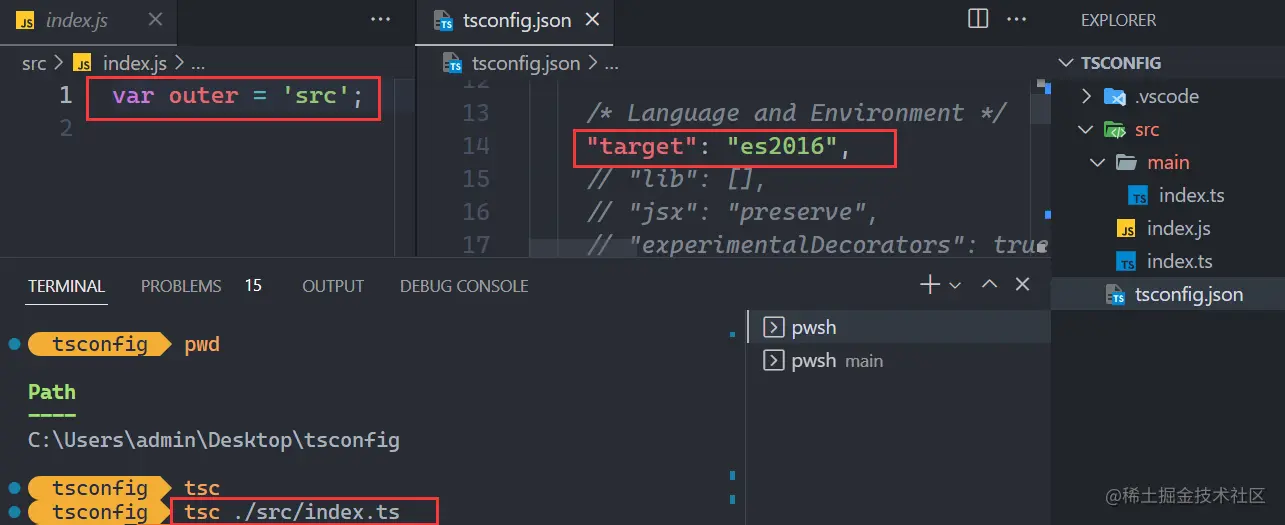
Task: Open the TERMINAL panel tab
Action: click(x=67, y=286)
